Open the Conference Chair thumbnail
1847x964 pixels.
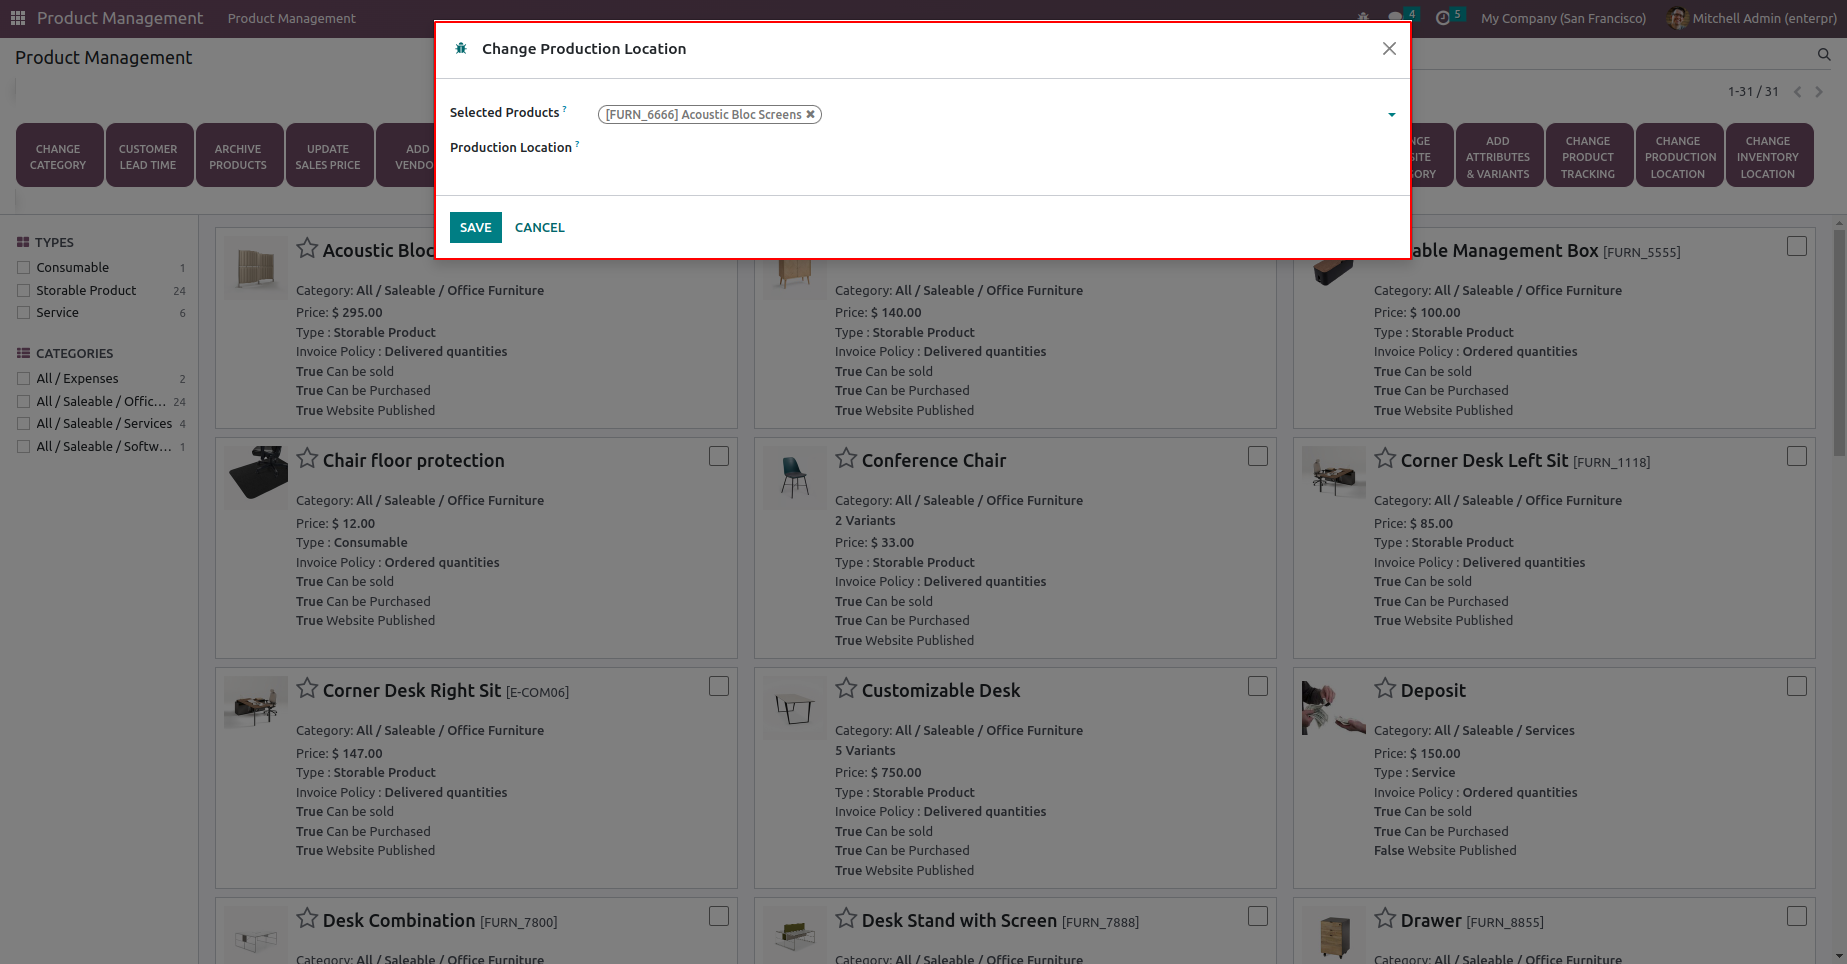(x=795, y=478)
